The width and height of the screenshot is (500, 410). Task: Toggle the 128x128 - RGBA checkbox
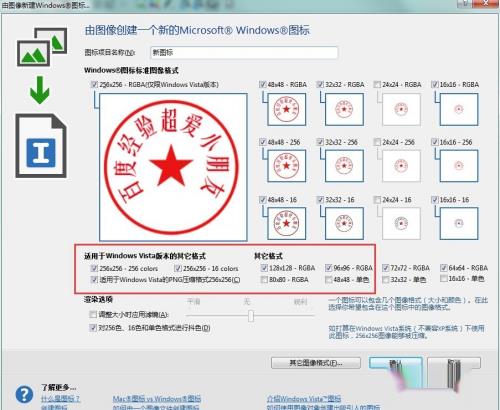[x=264, y=268]
